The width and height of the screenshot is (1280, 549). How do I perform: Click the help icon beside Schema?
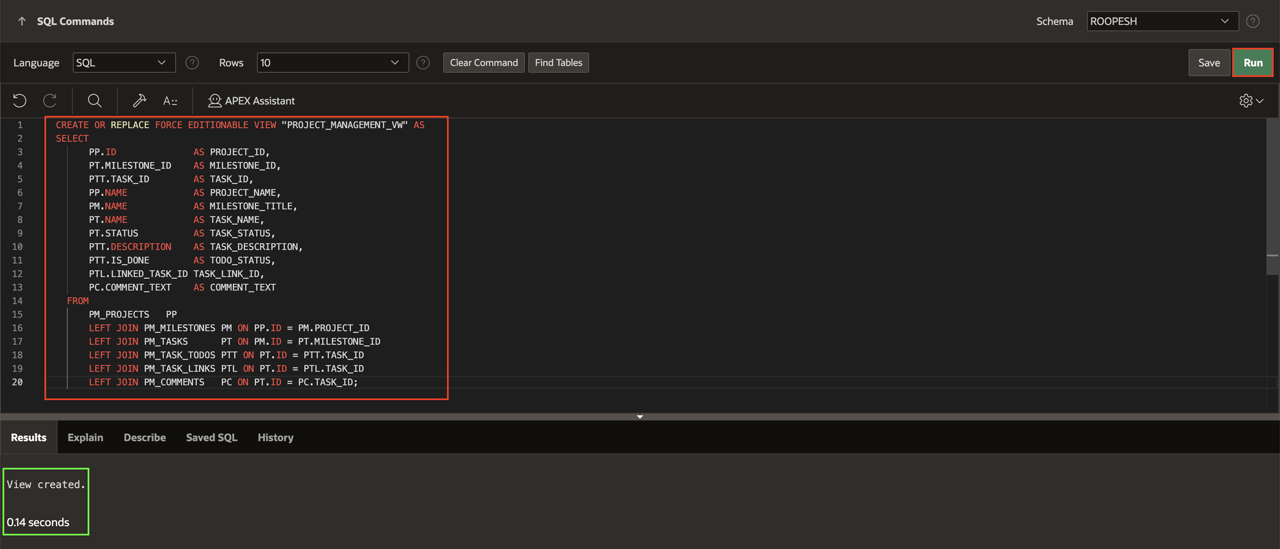(1252, 21)
